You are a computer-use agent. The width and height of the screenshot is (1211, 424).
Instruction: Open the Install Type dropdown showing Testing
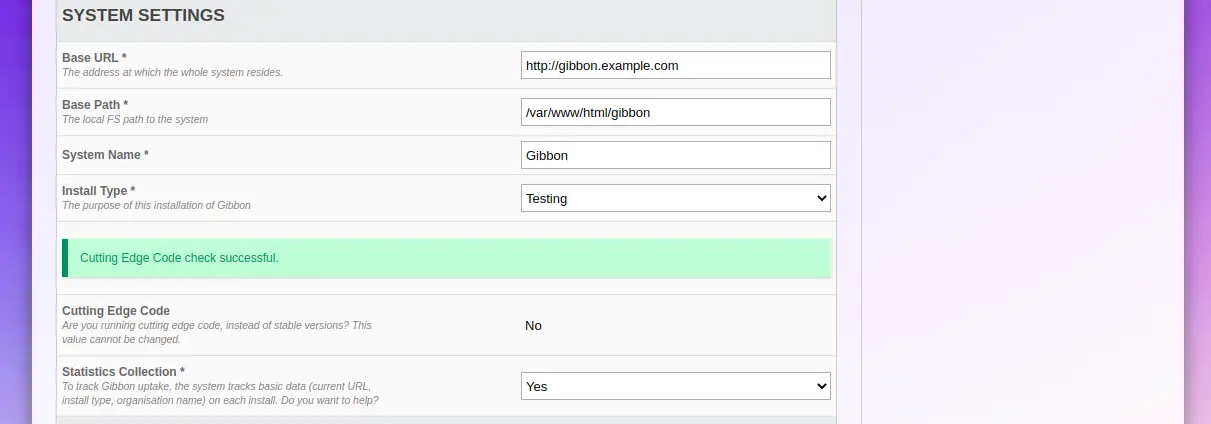click(x=676, y=198)
